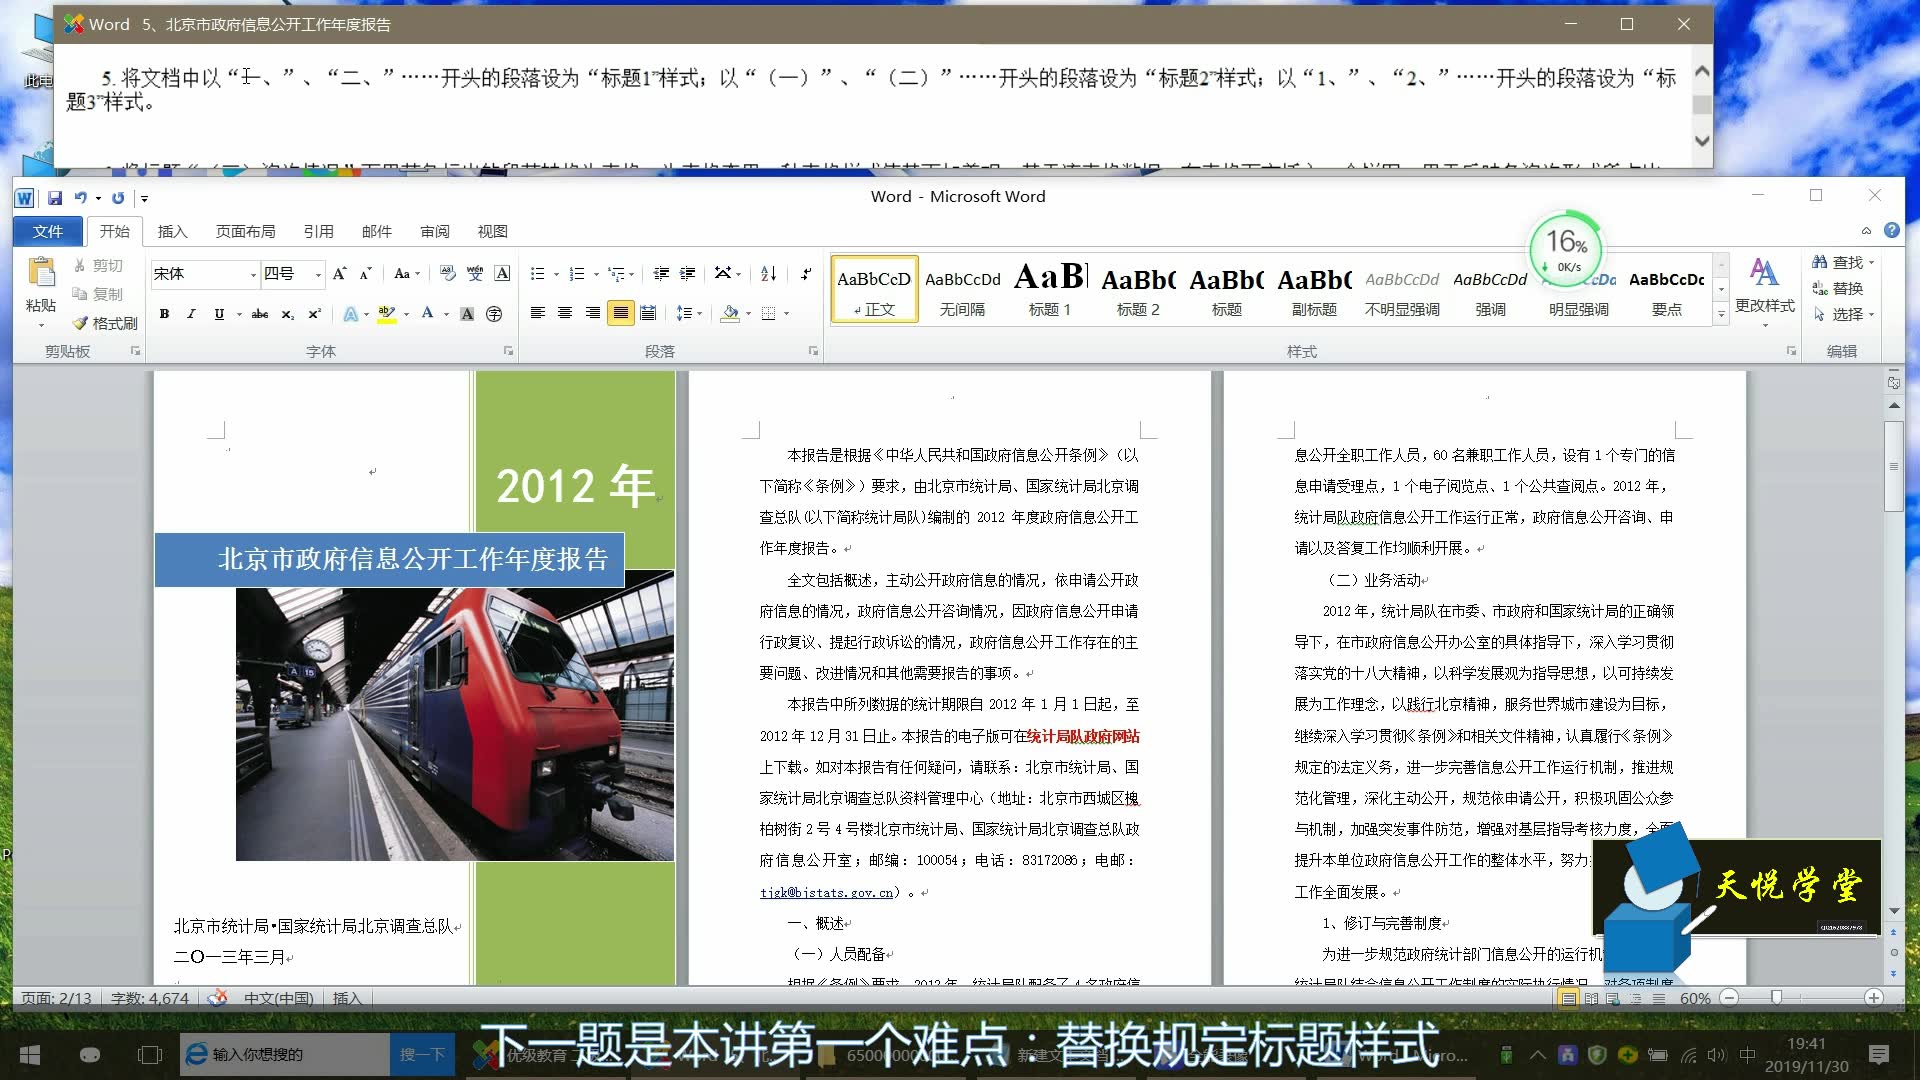Open the 文件 menu
This screenshot has width=1920, height=1080.
tap(47, 231)
